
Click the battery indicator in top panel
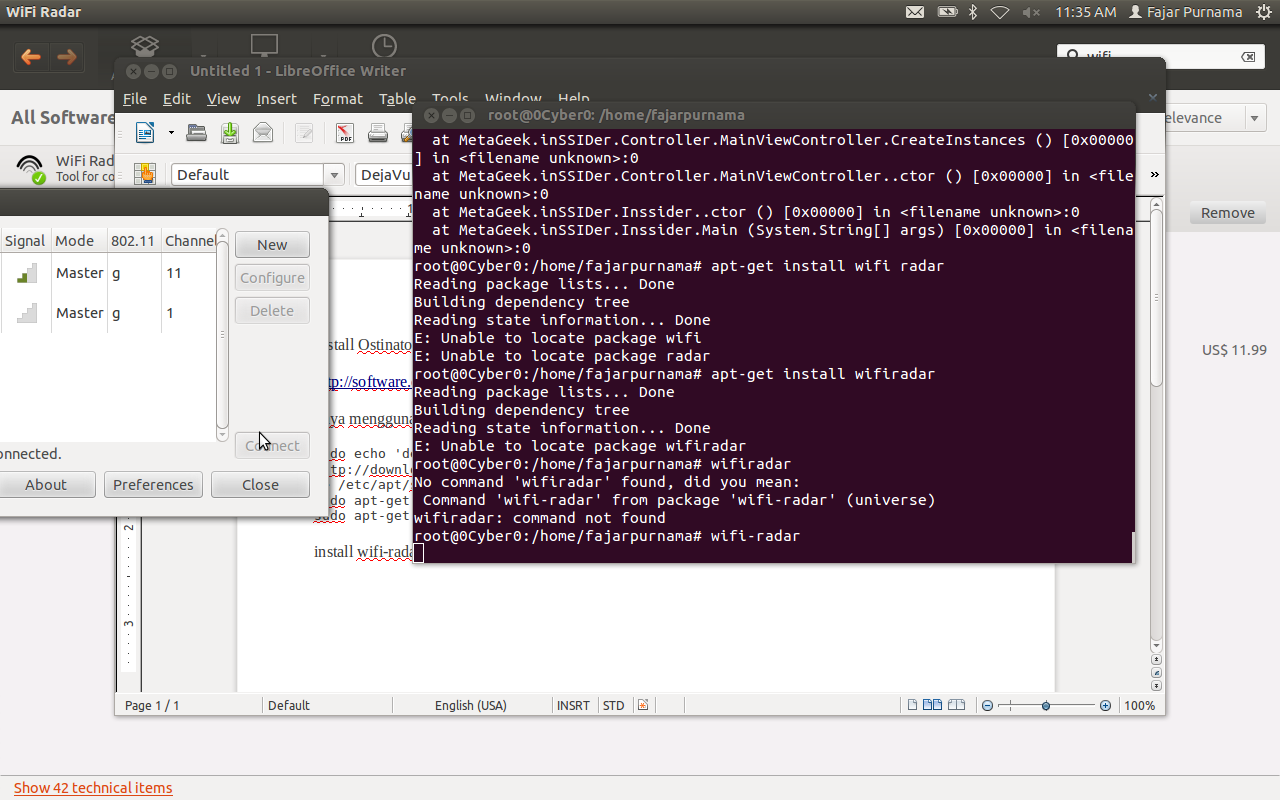947,12
